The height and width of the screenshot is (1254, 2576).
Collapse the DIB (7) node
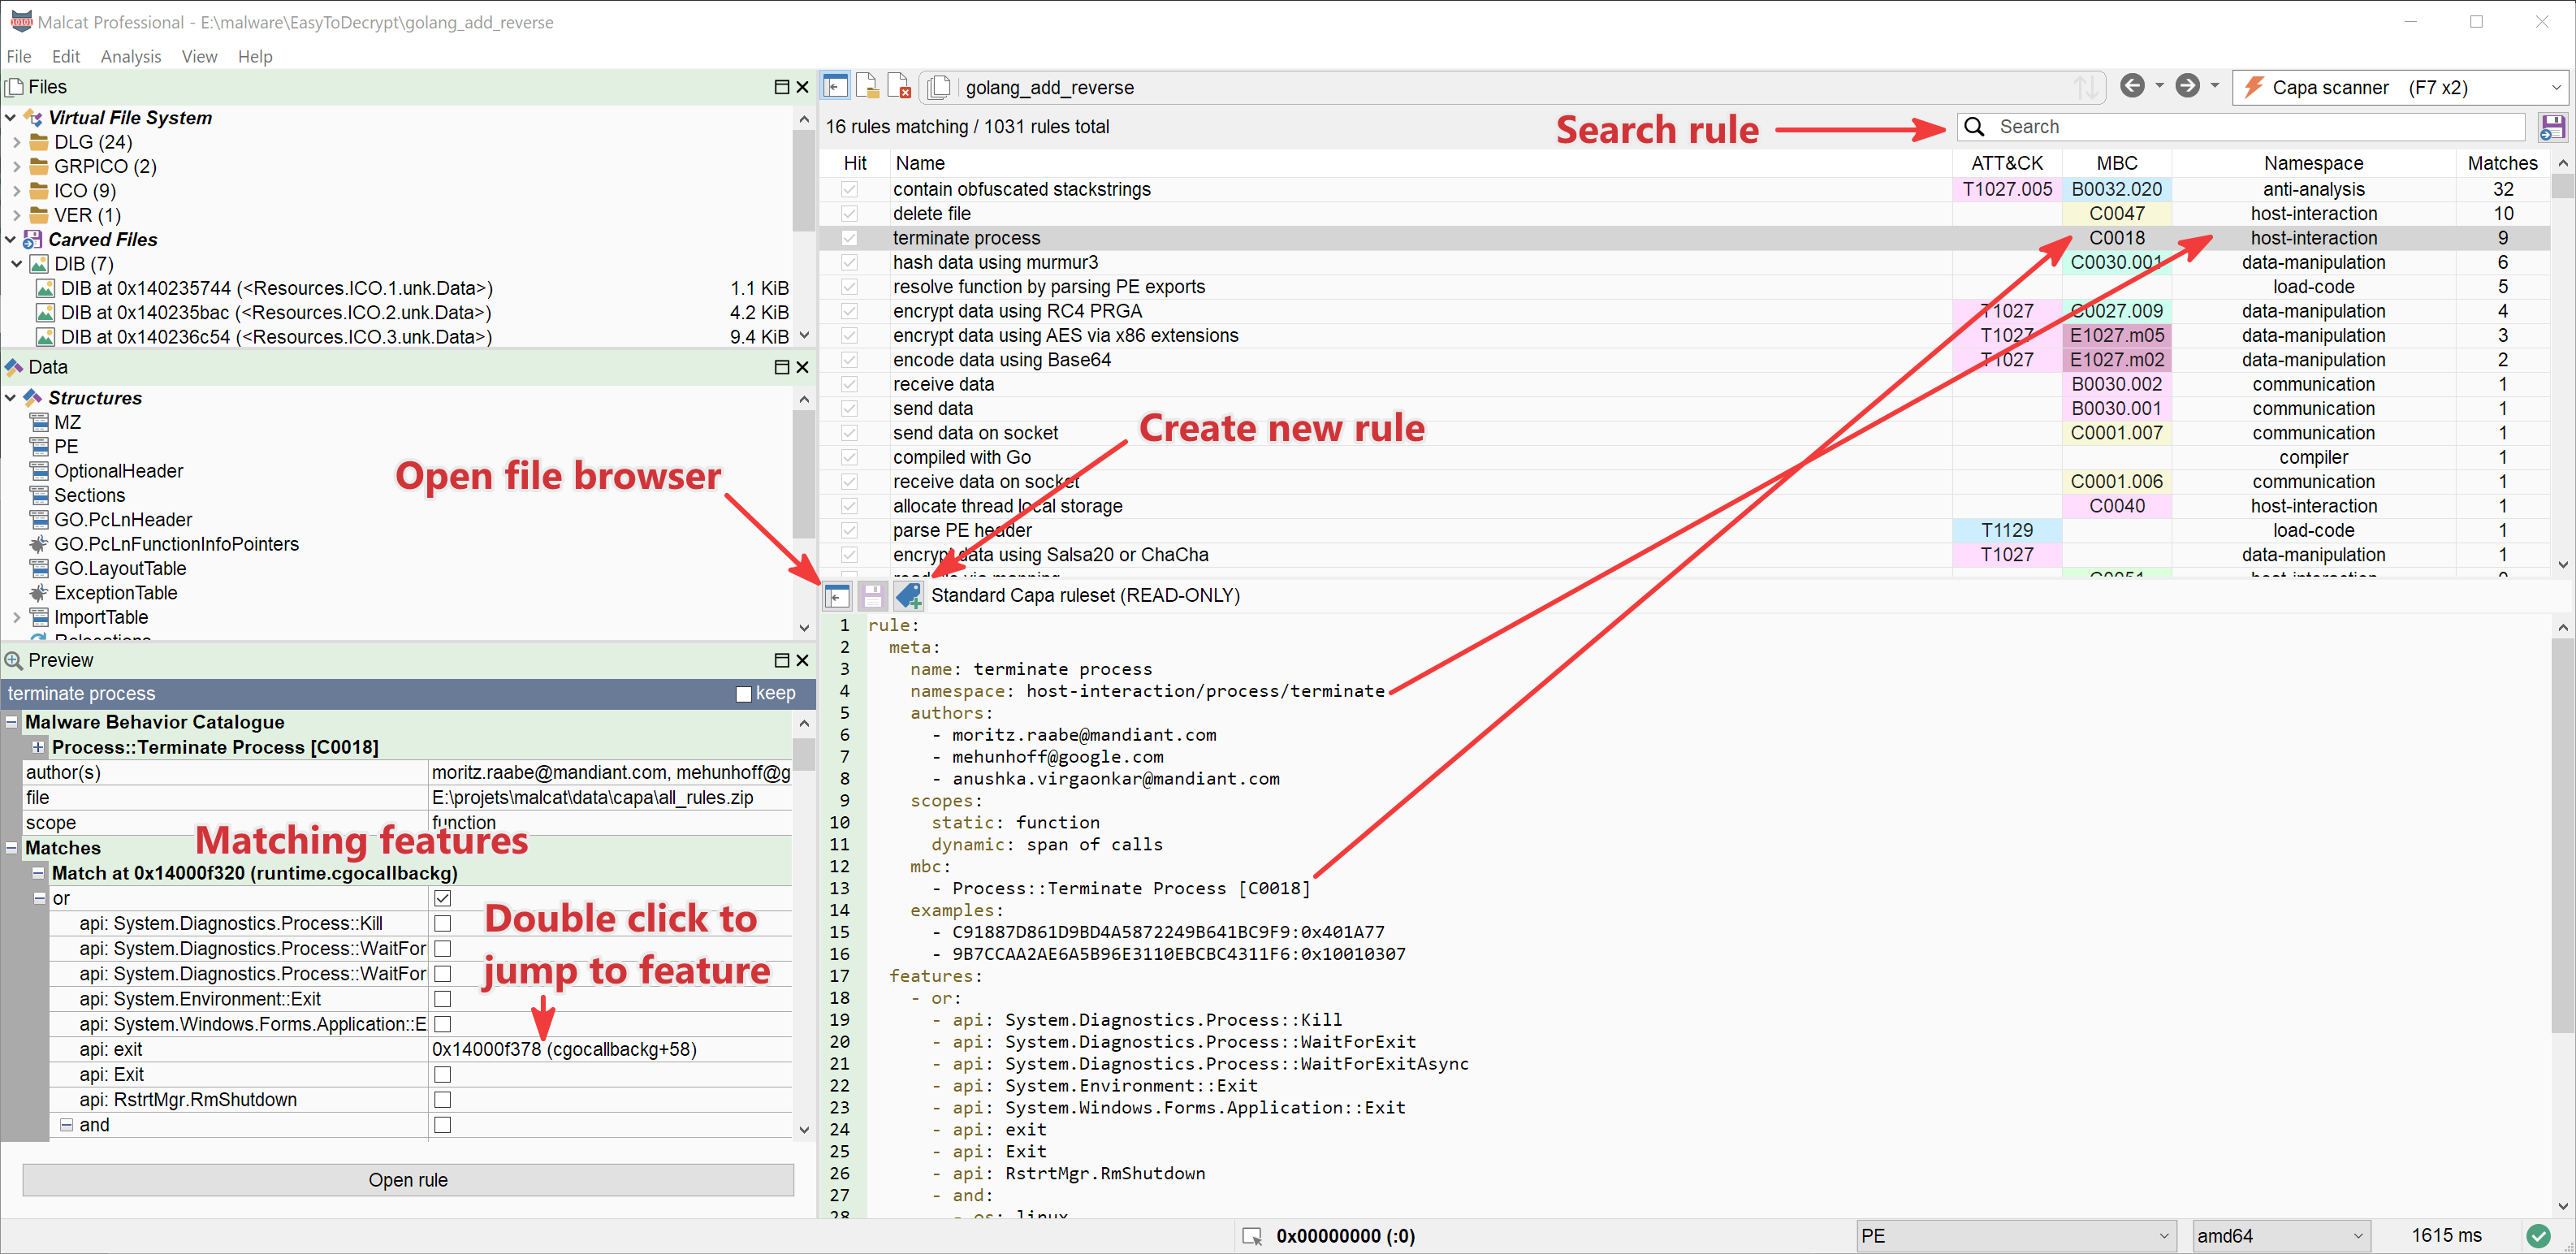click(16, 264)
